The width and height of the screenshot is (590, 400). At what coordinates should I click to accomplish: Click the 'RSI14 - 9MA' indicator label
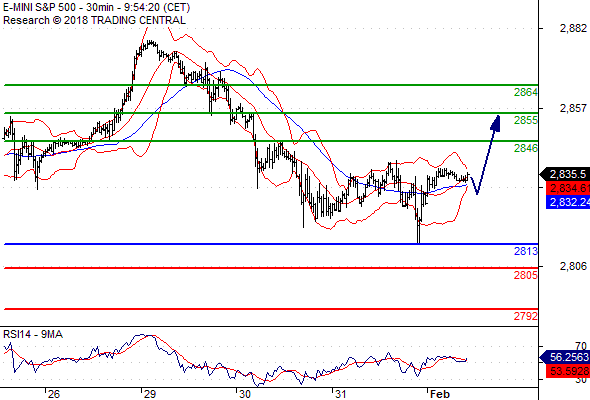tap(33, 334)
